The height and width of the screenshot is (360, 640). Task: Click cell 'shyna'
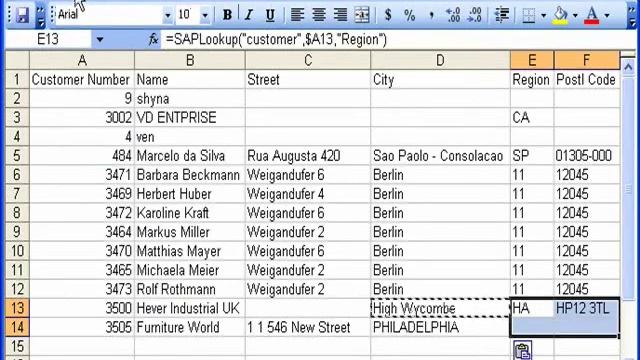190,98
